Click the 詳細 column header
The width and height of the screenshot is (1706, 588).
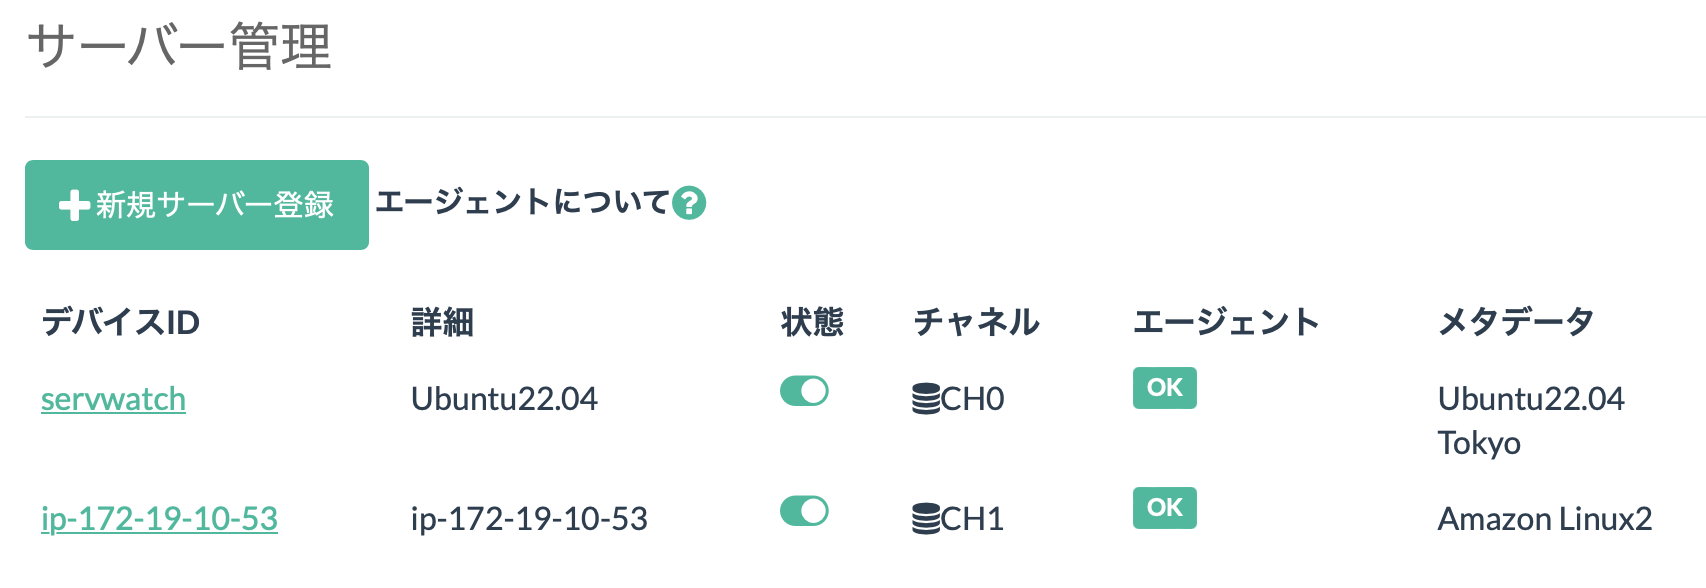(x=442, y=322)
